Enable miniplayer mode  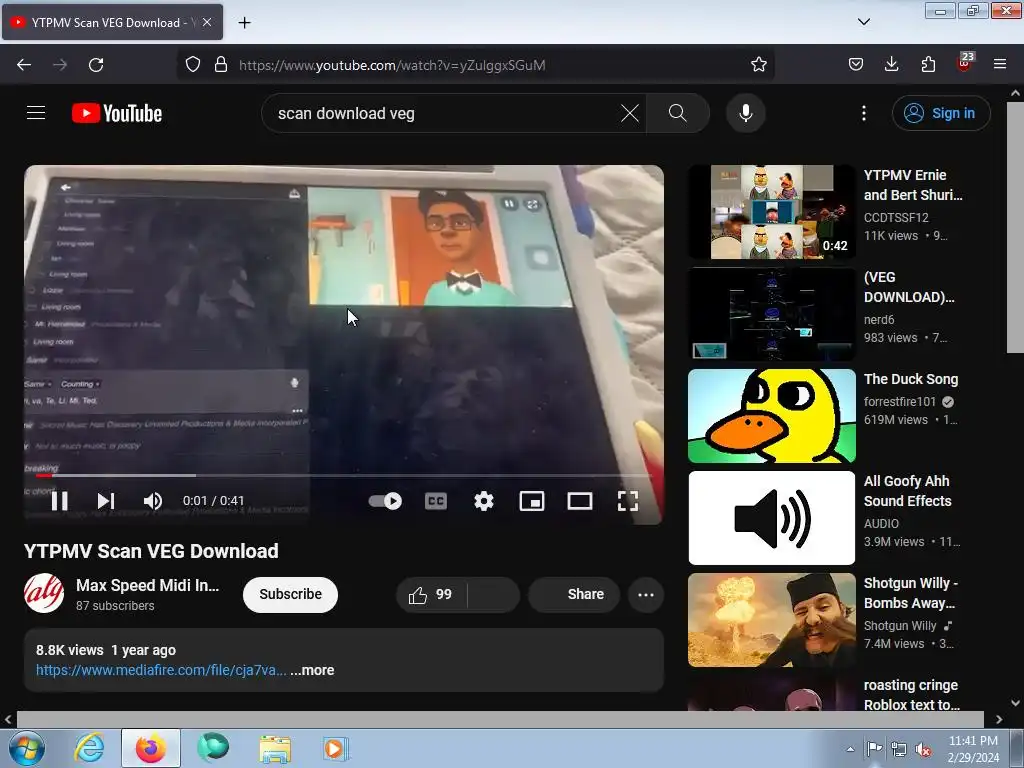[532, 501]
